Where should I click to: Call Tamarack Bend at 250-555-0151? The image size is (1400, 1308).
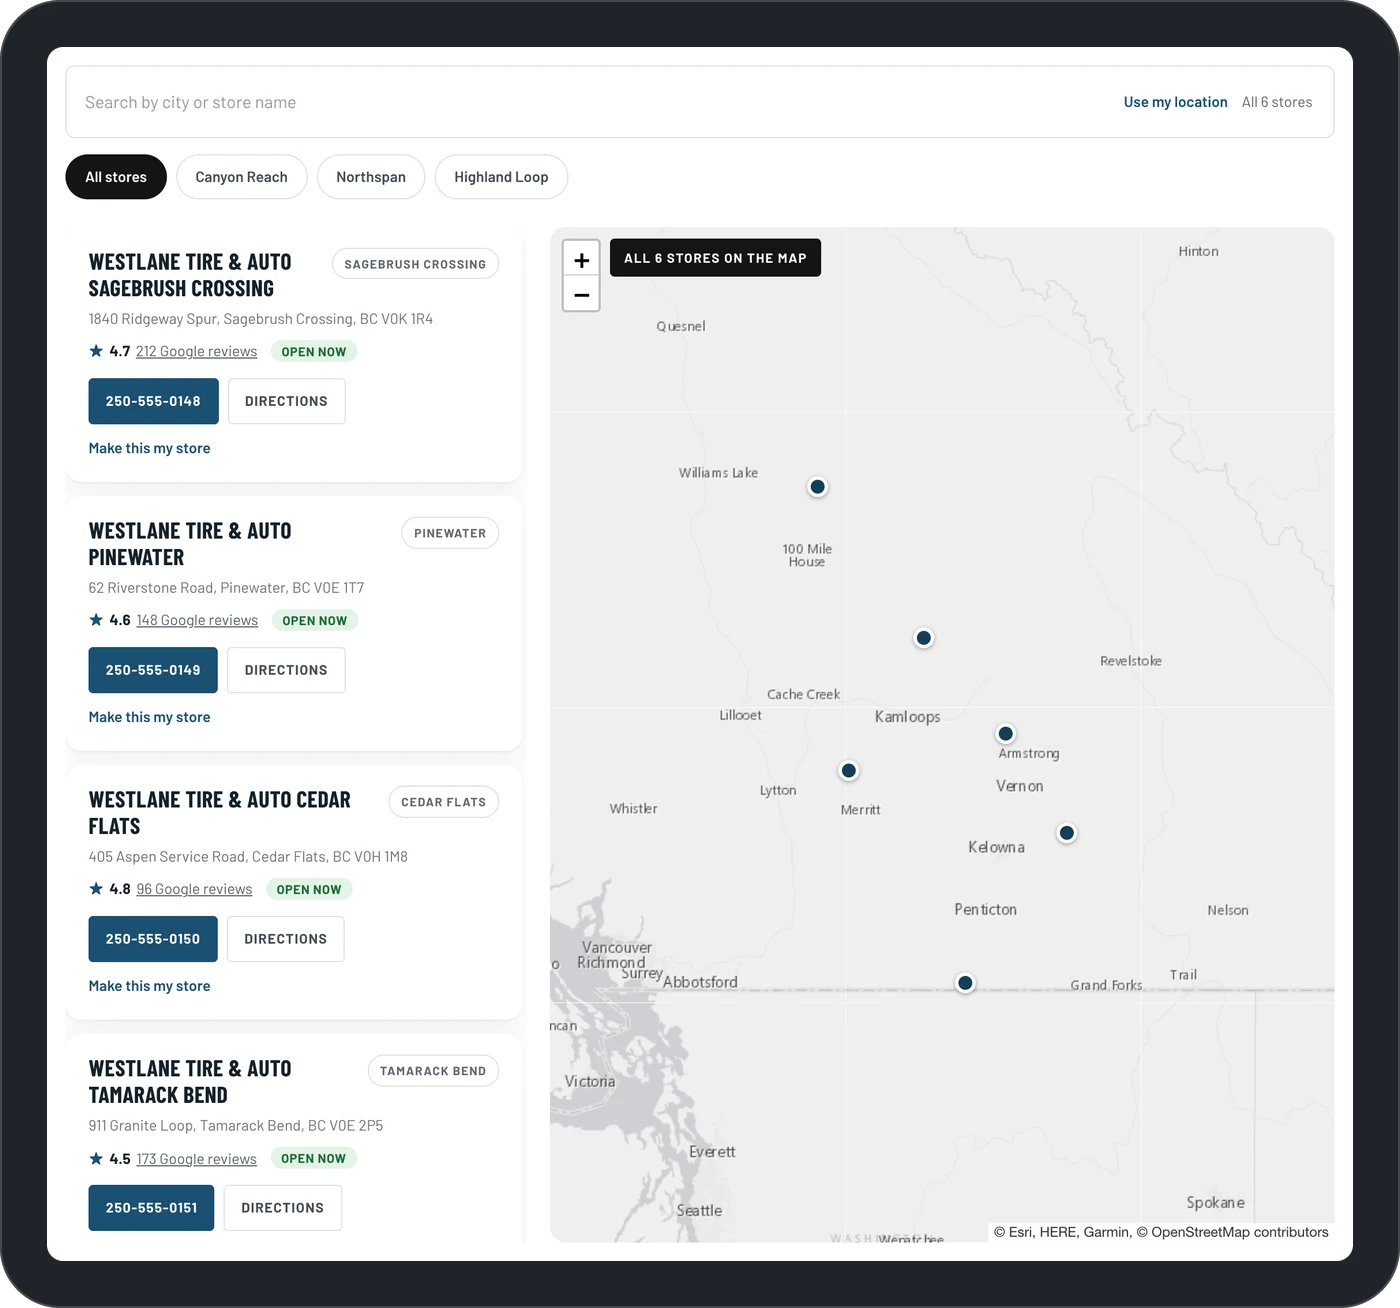[151, 1208]
